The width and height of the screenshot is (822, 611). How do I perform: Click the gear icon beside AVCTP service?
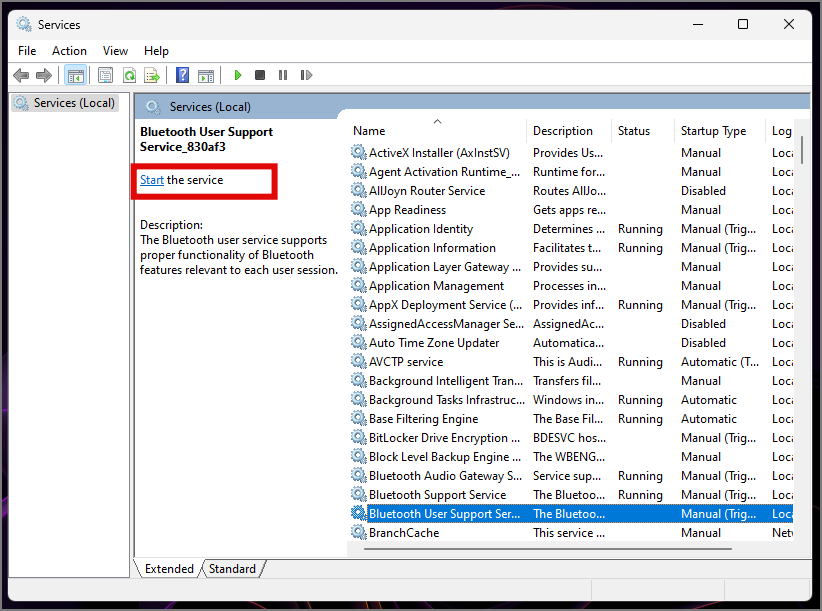[x=359, y=362]
